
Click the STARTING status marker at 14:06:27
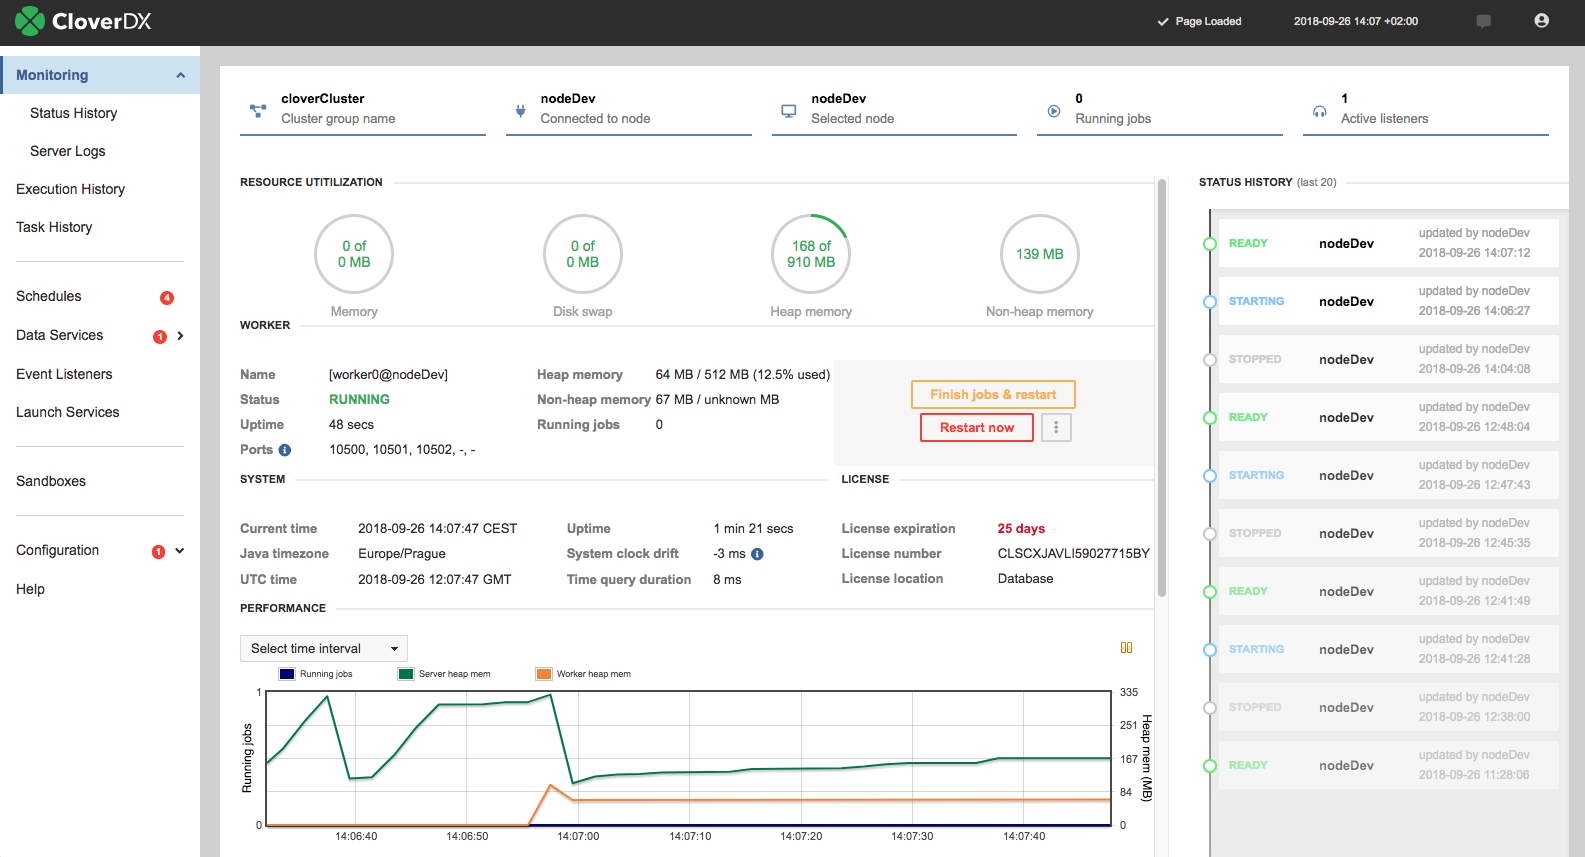pos(1210,302)
